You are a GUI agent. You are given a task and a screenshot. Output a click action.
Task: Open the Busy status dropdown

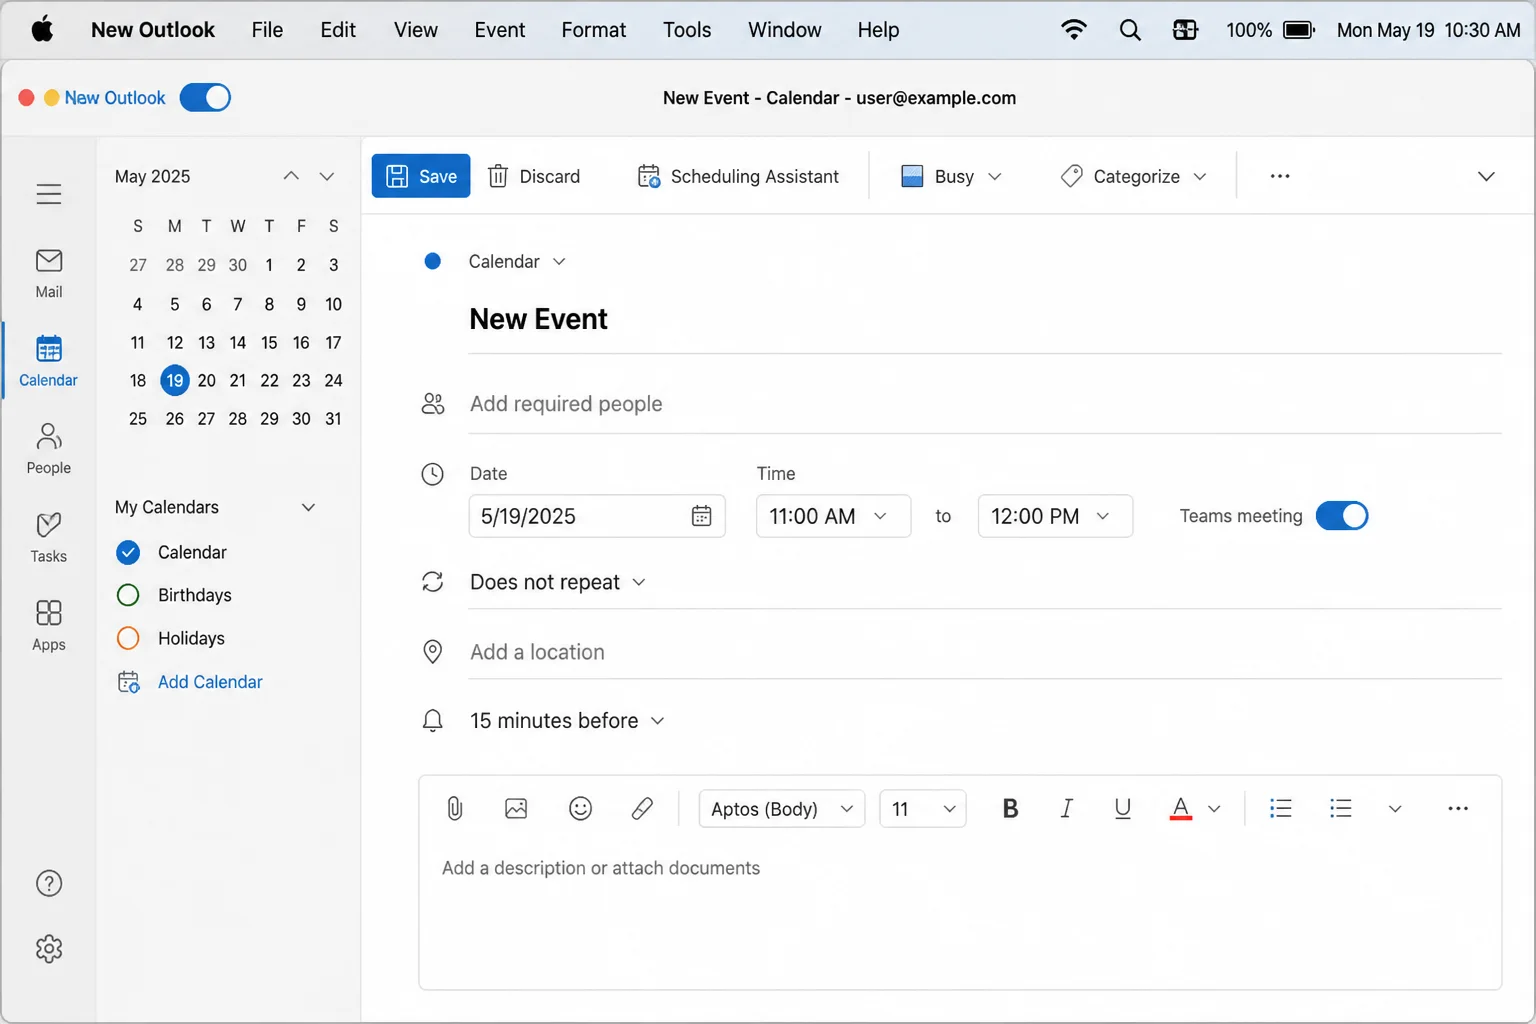(x=951, y=176)
